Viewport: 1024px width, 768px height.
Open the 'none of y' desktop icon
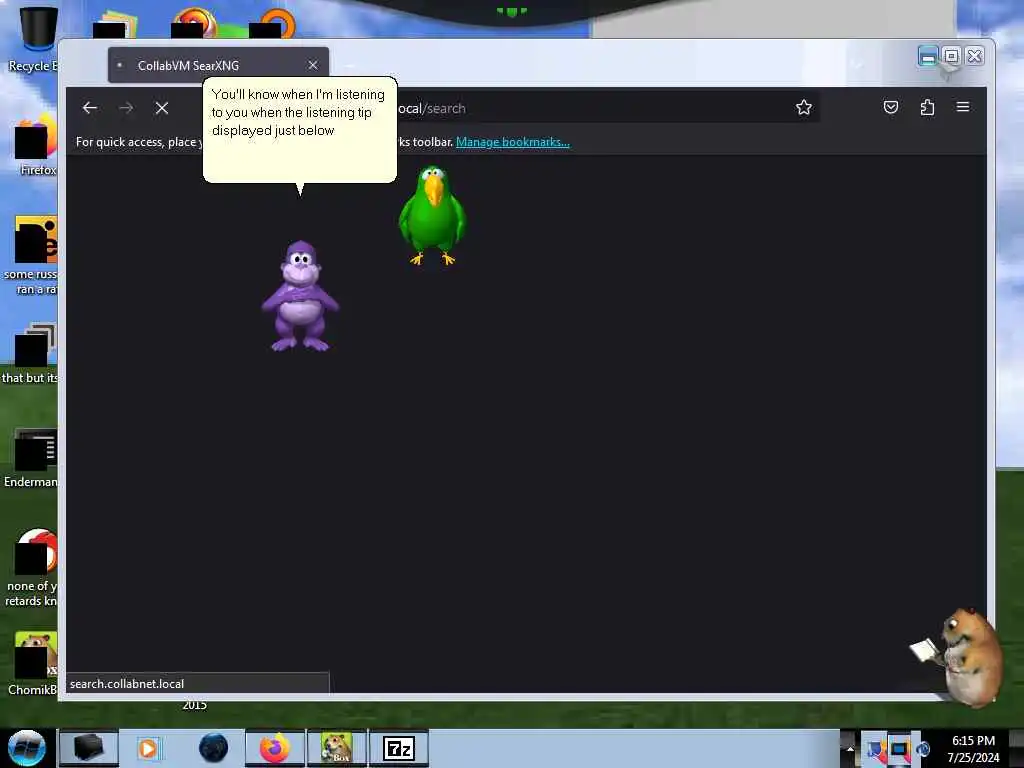(33, 568)
